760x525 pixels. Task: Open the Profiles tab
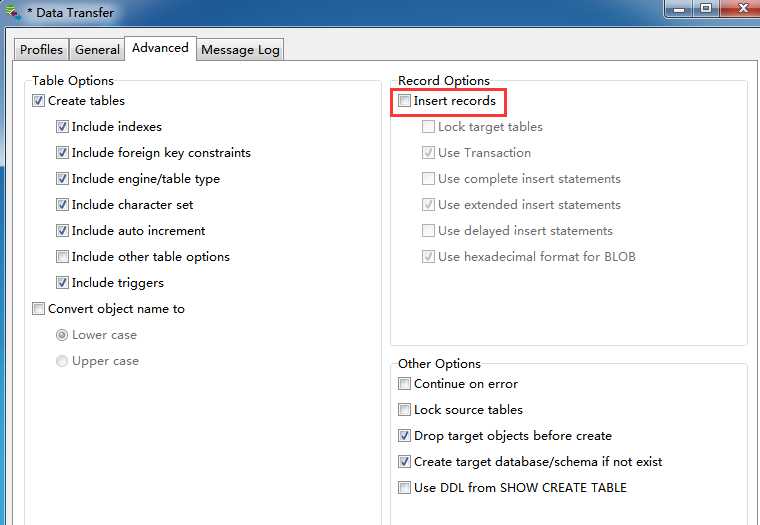point(41,49)
